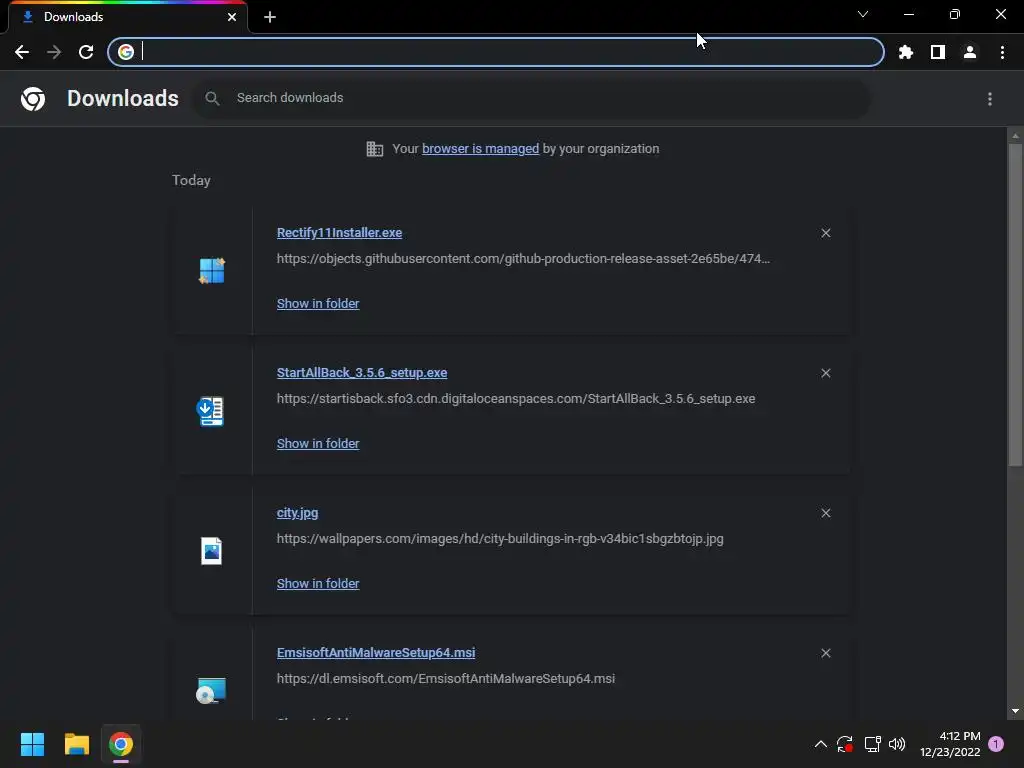
Task: Select the Downloads tab
Action: point(128,17)
